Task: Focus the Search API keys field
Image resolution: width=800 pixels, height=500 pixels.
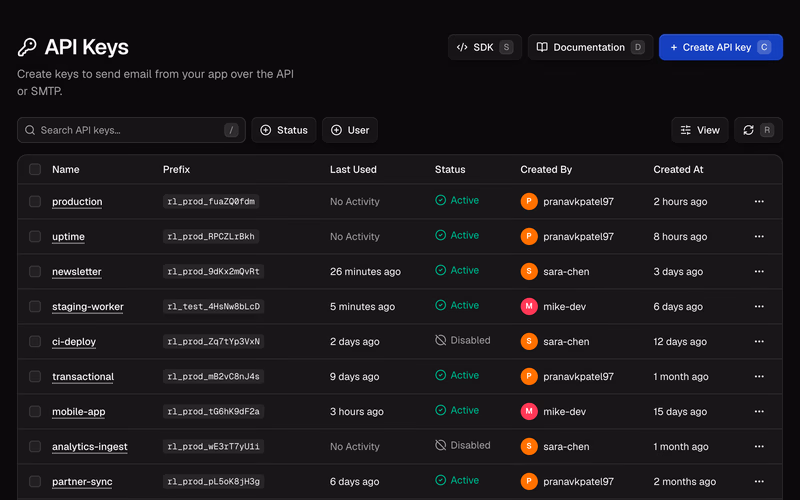Action: click(131, 130)
